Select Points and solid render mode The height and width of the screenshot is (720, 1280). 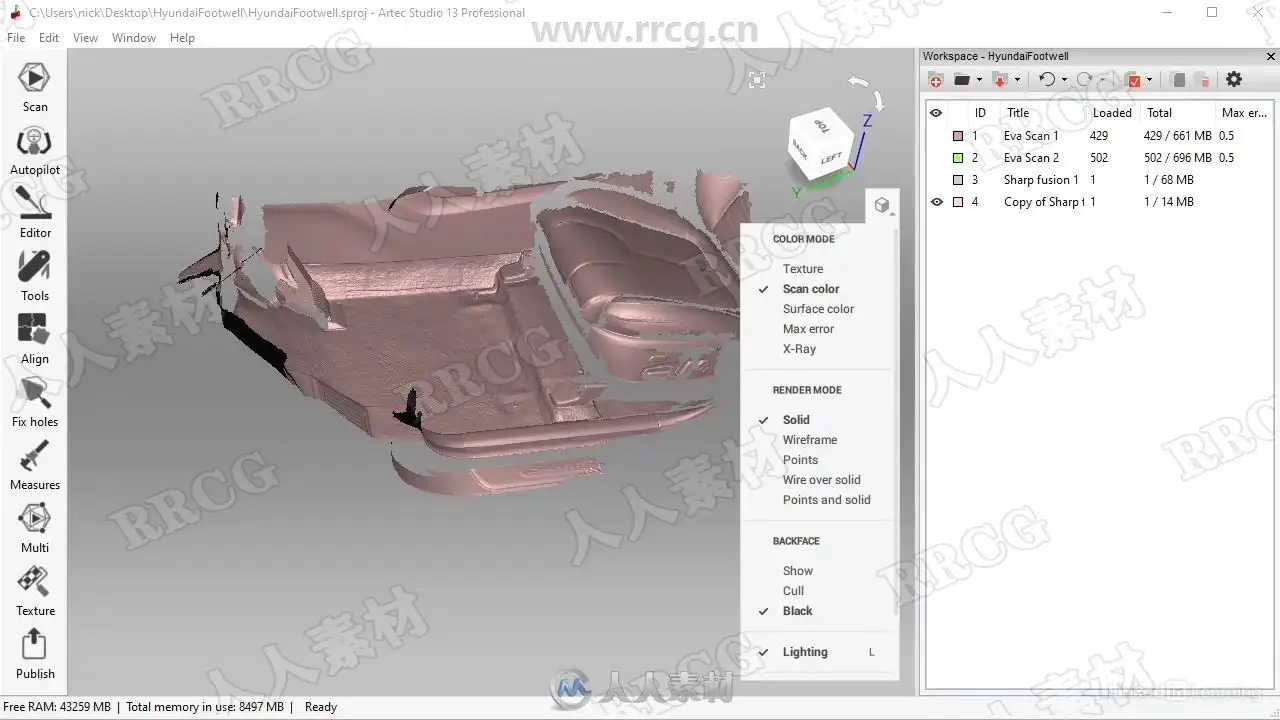pyautogui.click(x=827, y=500)
